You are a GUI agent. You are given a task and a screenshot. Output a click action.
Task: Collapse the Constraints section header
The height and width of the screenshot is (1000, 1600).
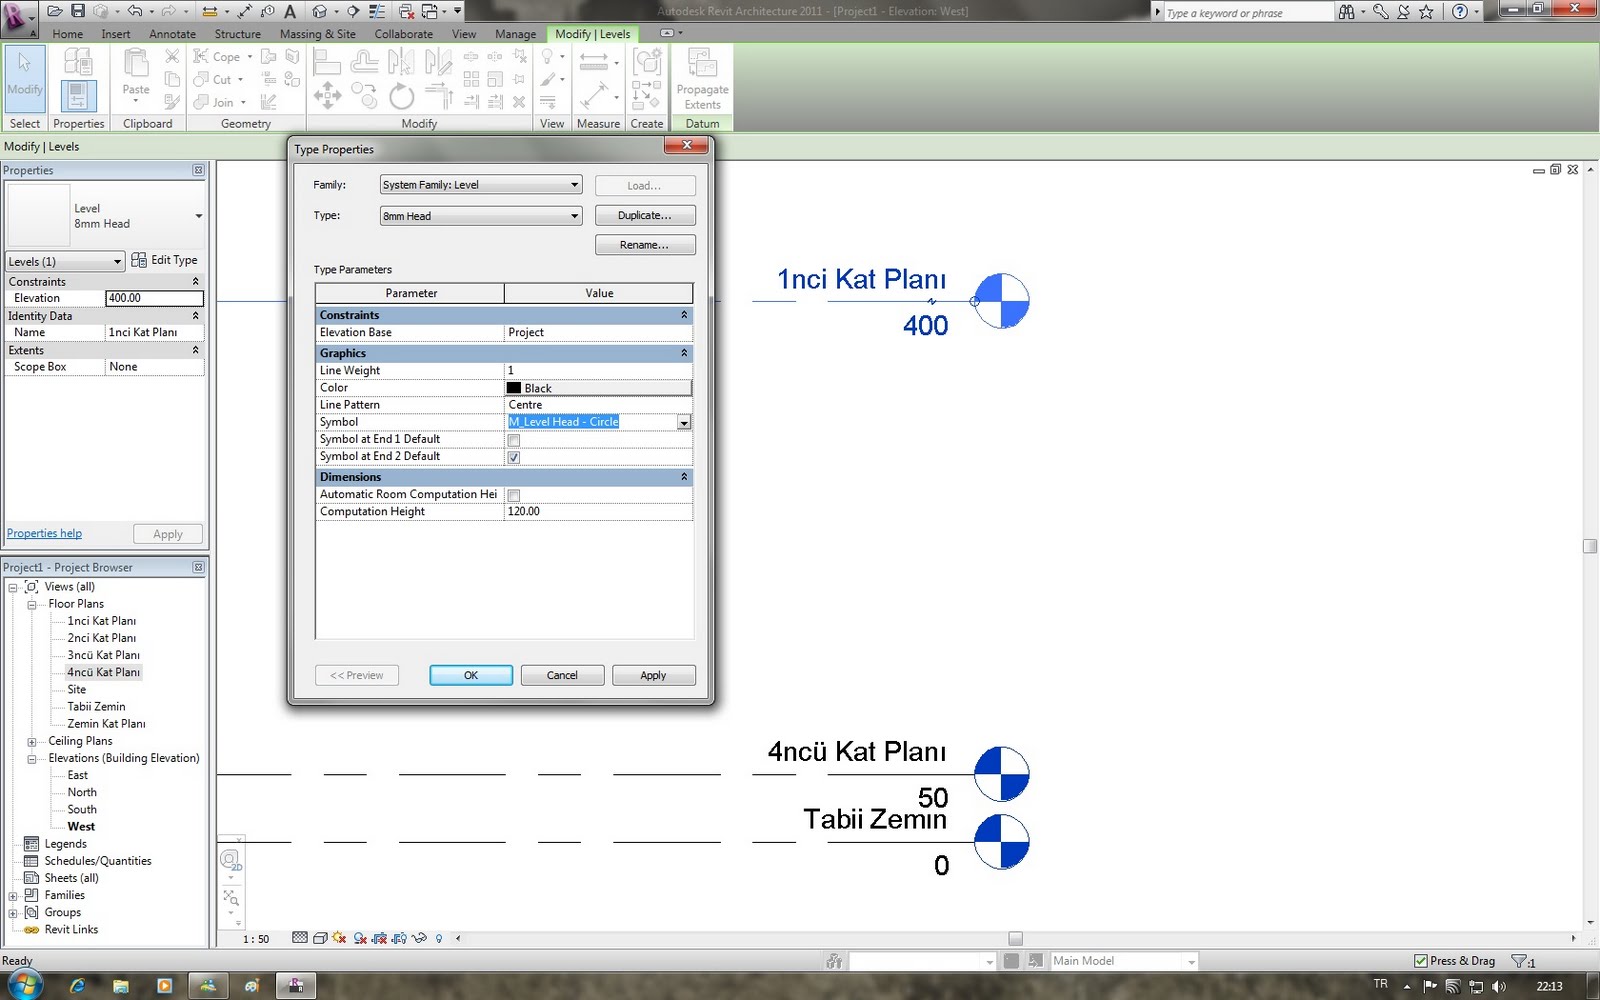coord(684,314)
